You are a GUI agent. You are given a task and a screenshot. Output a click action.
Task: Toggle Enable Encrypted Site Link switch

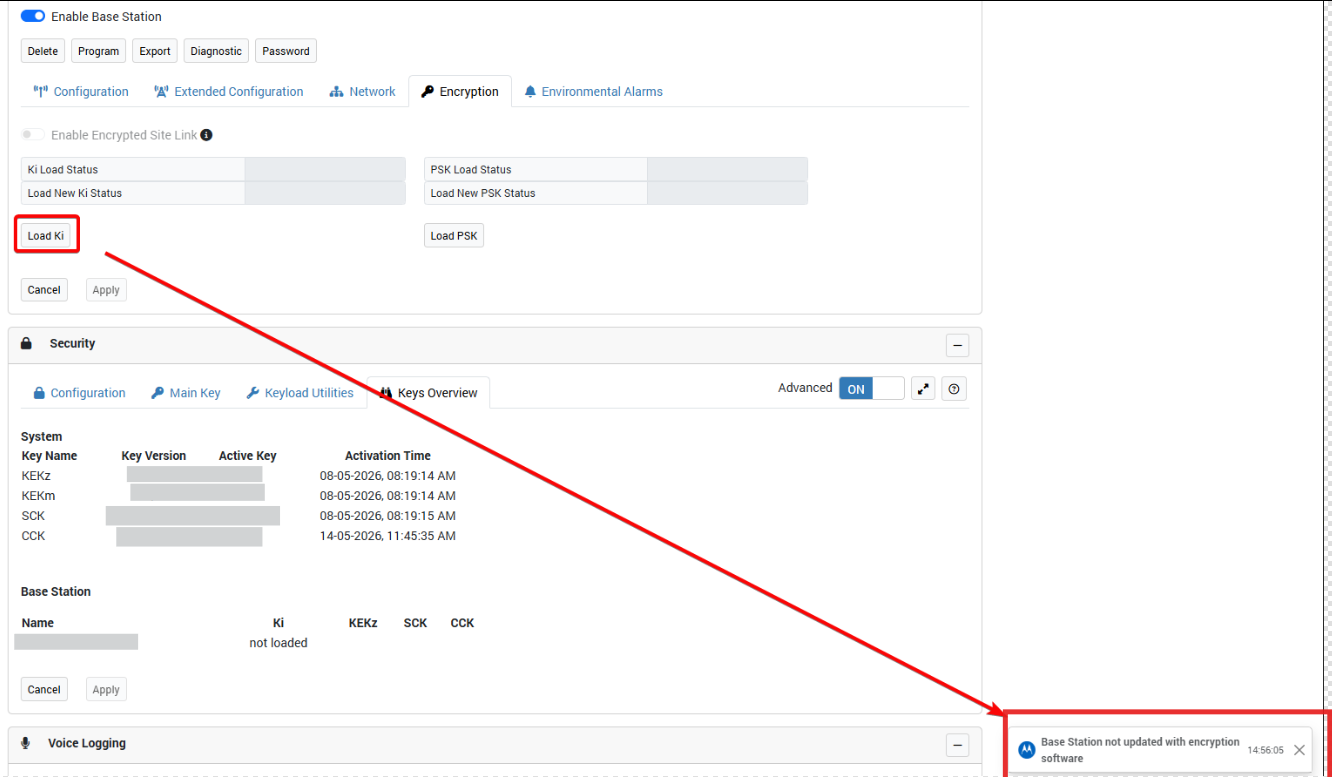click(x=33, y=135)
